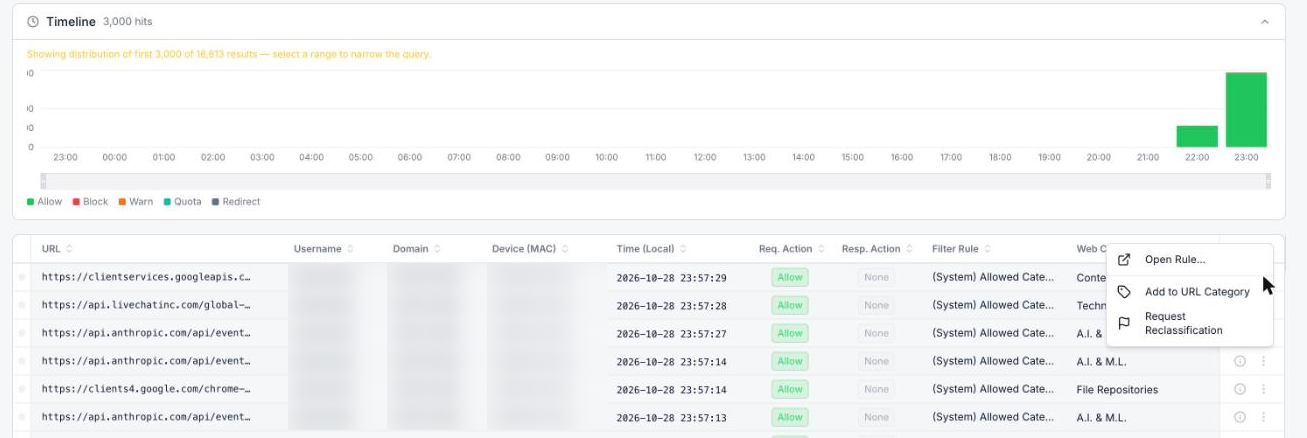Click the 3,000 hits count label

point(128,21)
